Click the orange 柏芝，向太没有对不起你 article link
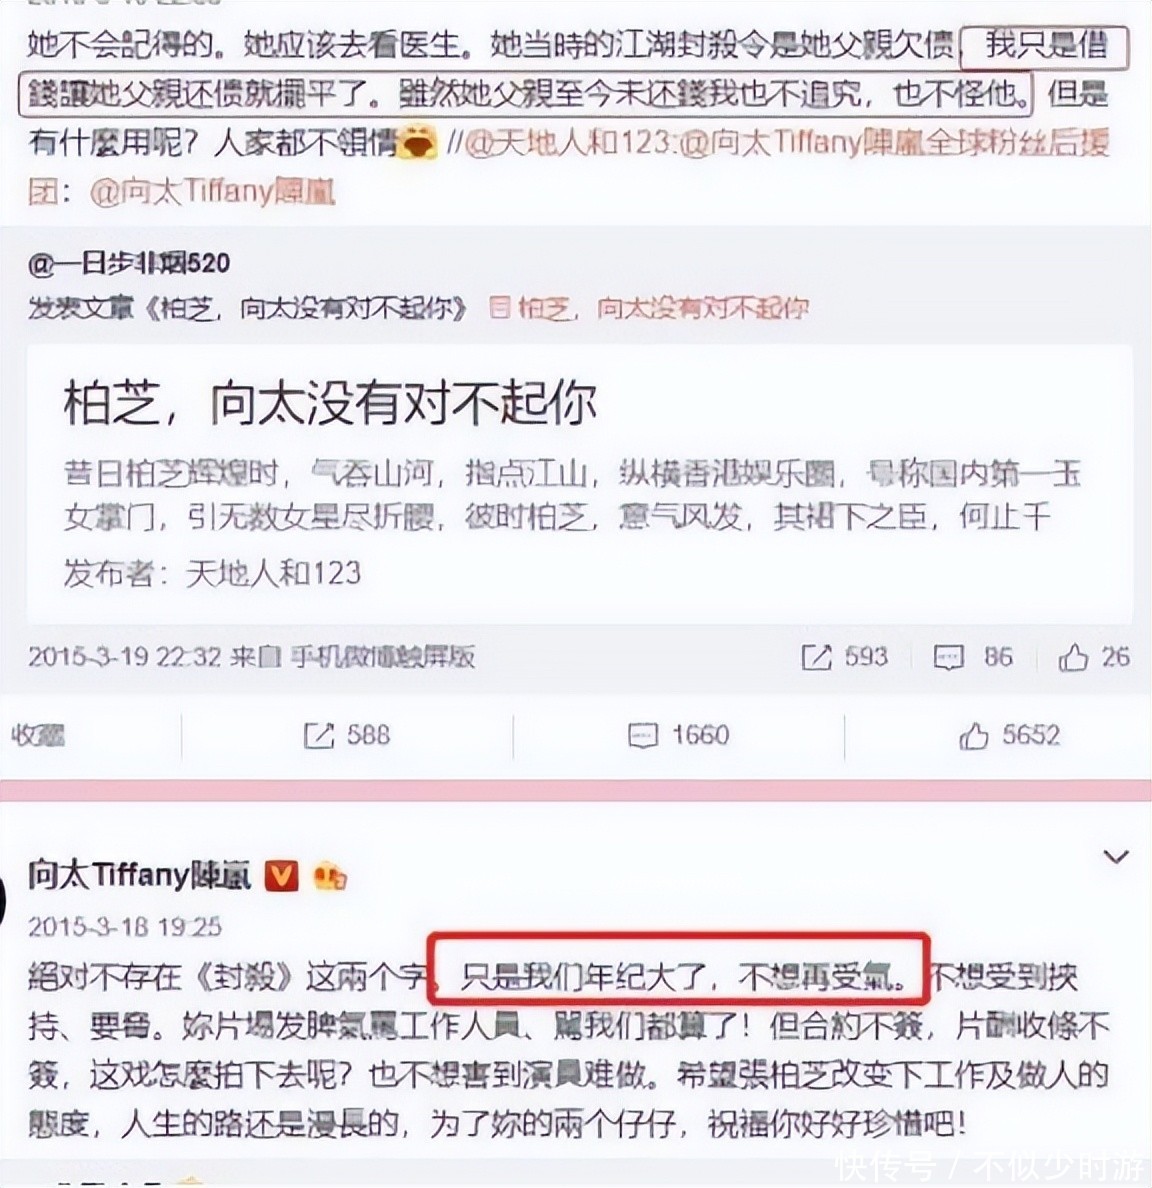This screenshot has height=1188, width=1152. click(x=650, y=308)
